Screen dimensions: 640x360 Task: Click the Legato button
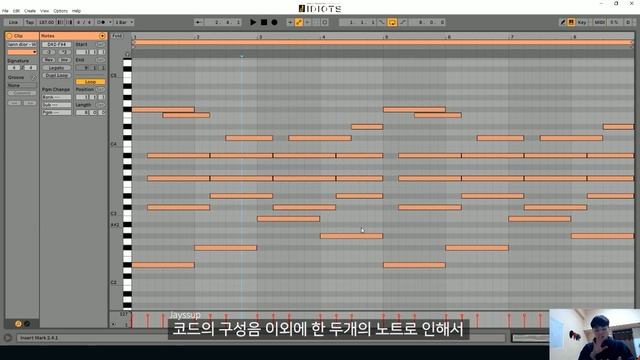(57, 68)
